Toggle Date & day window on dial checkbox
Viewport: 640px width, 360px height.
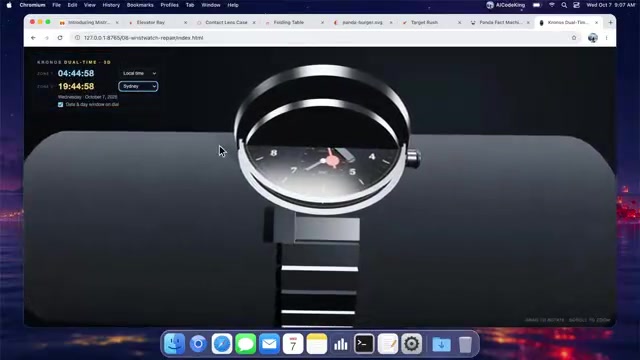point(60,104)
